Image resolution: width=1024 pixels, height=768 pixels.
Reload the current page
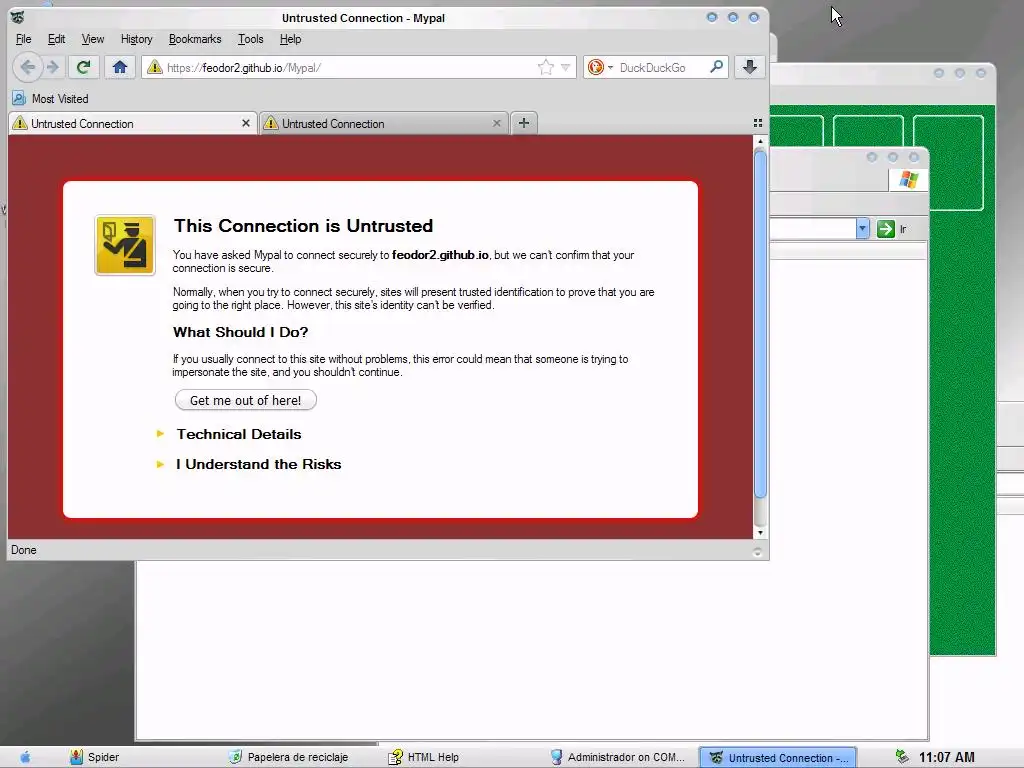(x=83, y=67)
